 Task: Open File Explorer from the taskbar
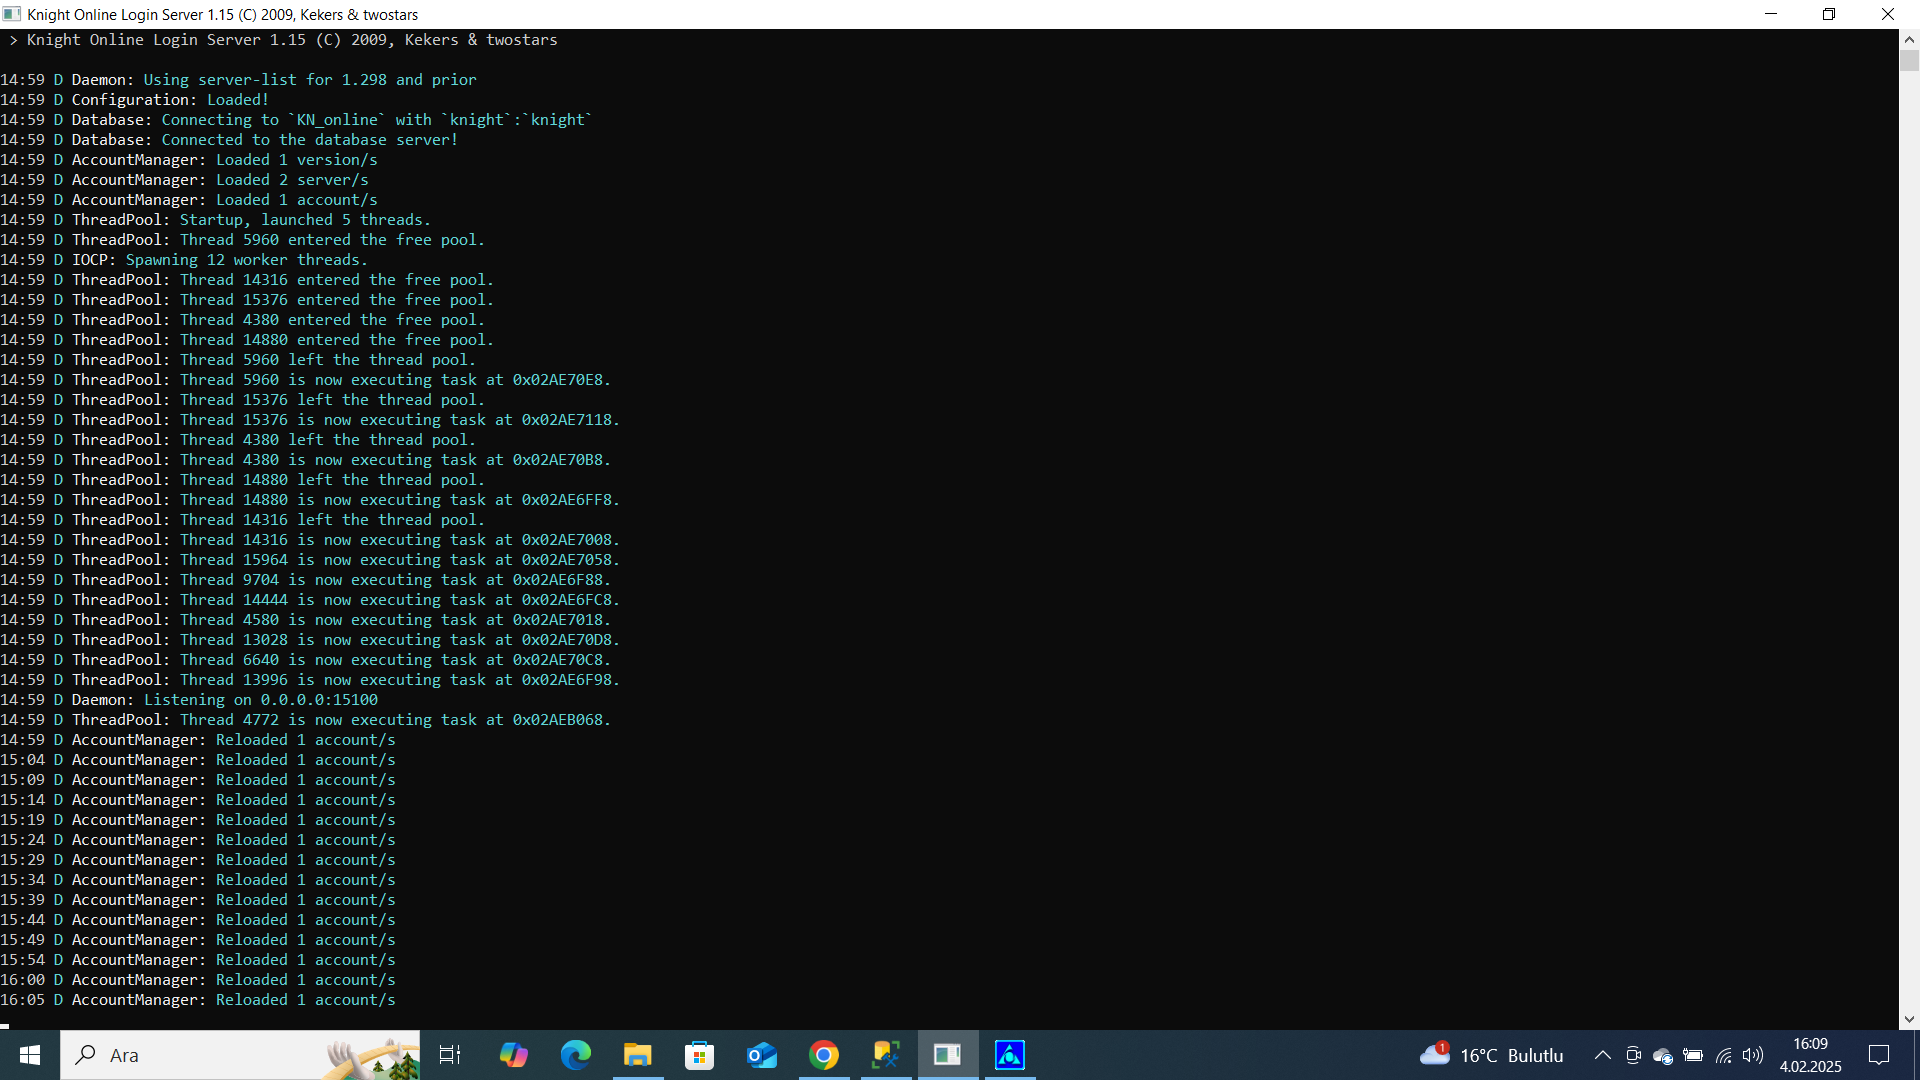click(x=637, y=1055)
